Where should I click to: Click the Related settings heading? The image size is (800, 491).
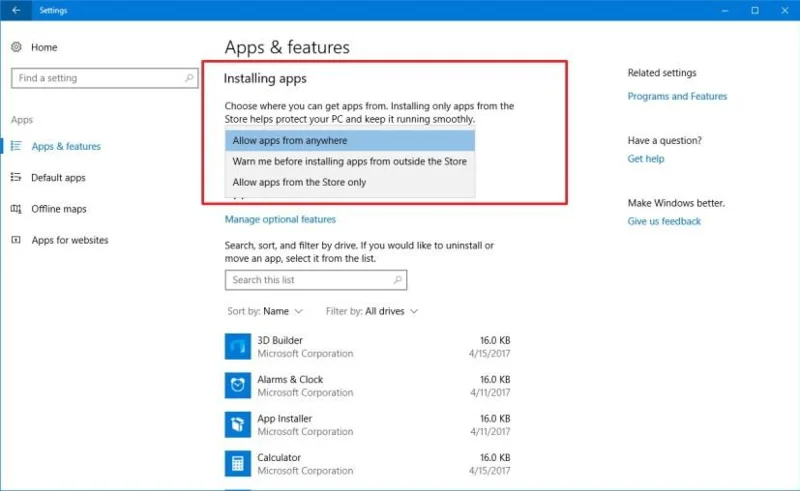(x=662, y=73)
